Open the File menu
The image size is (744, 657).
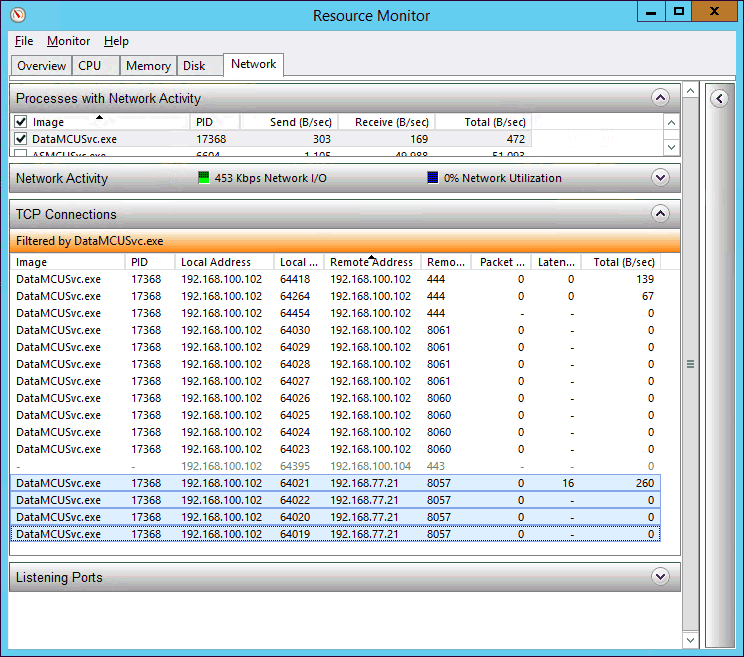[x=24, y=41]
